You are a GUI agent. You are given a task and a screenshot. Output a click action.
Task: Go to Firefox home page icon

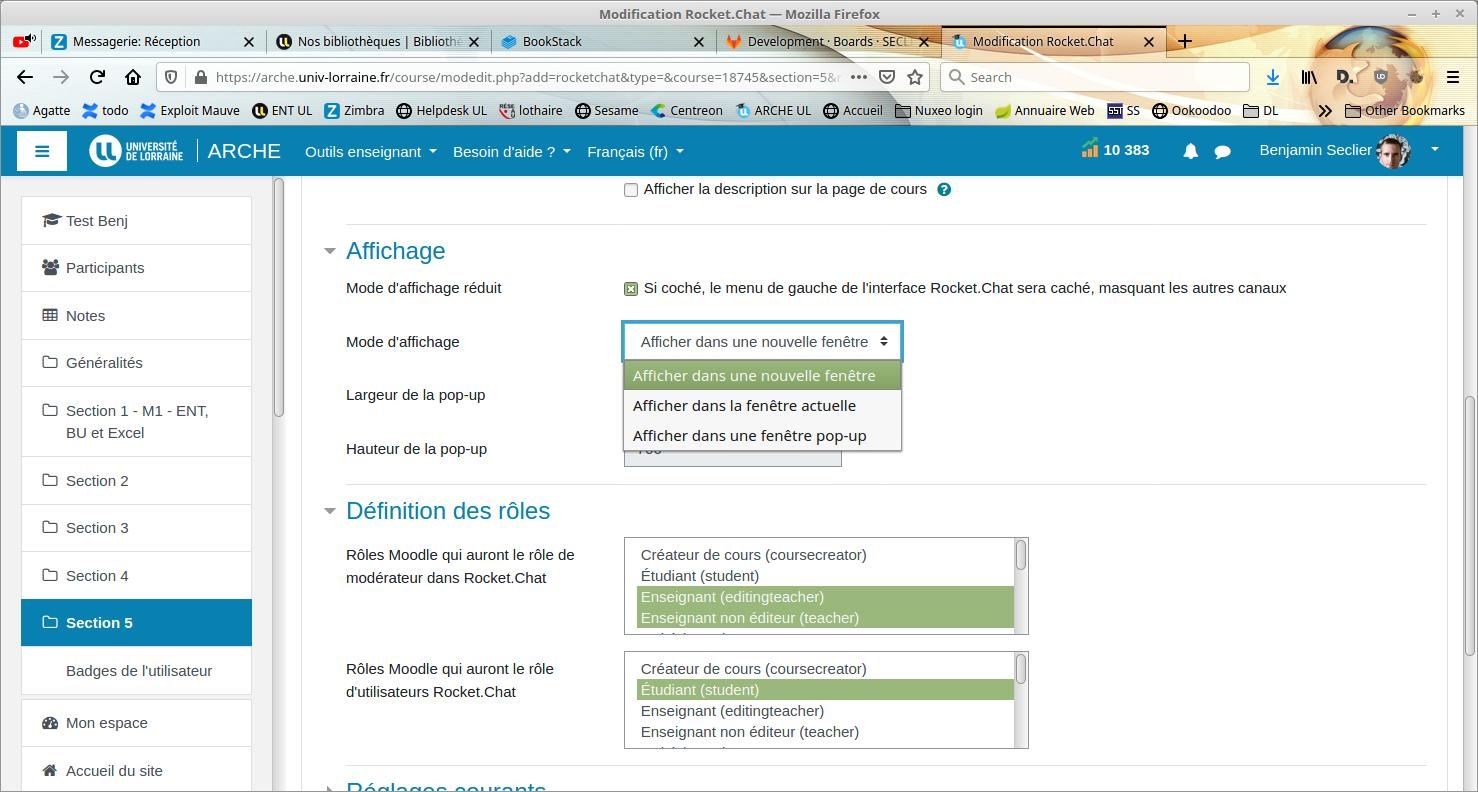pyautogui.click(x=133, y=77)
